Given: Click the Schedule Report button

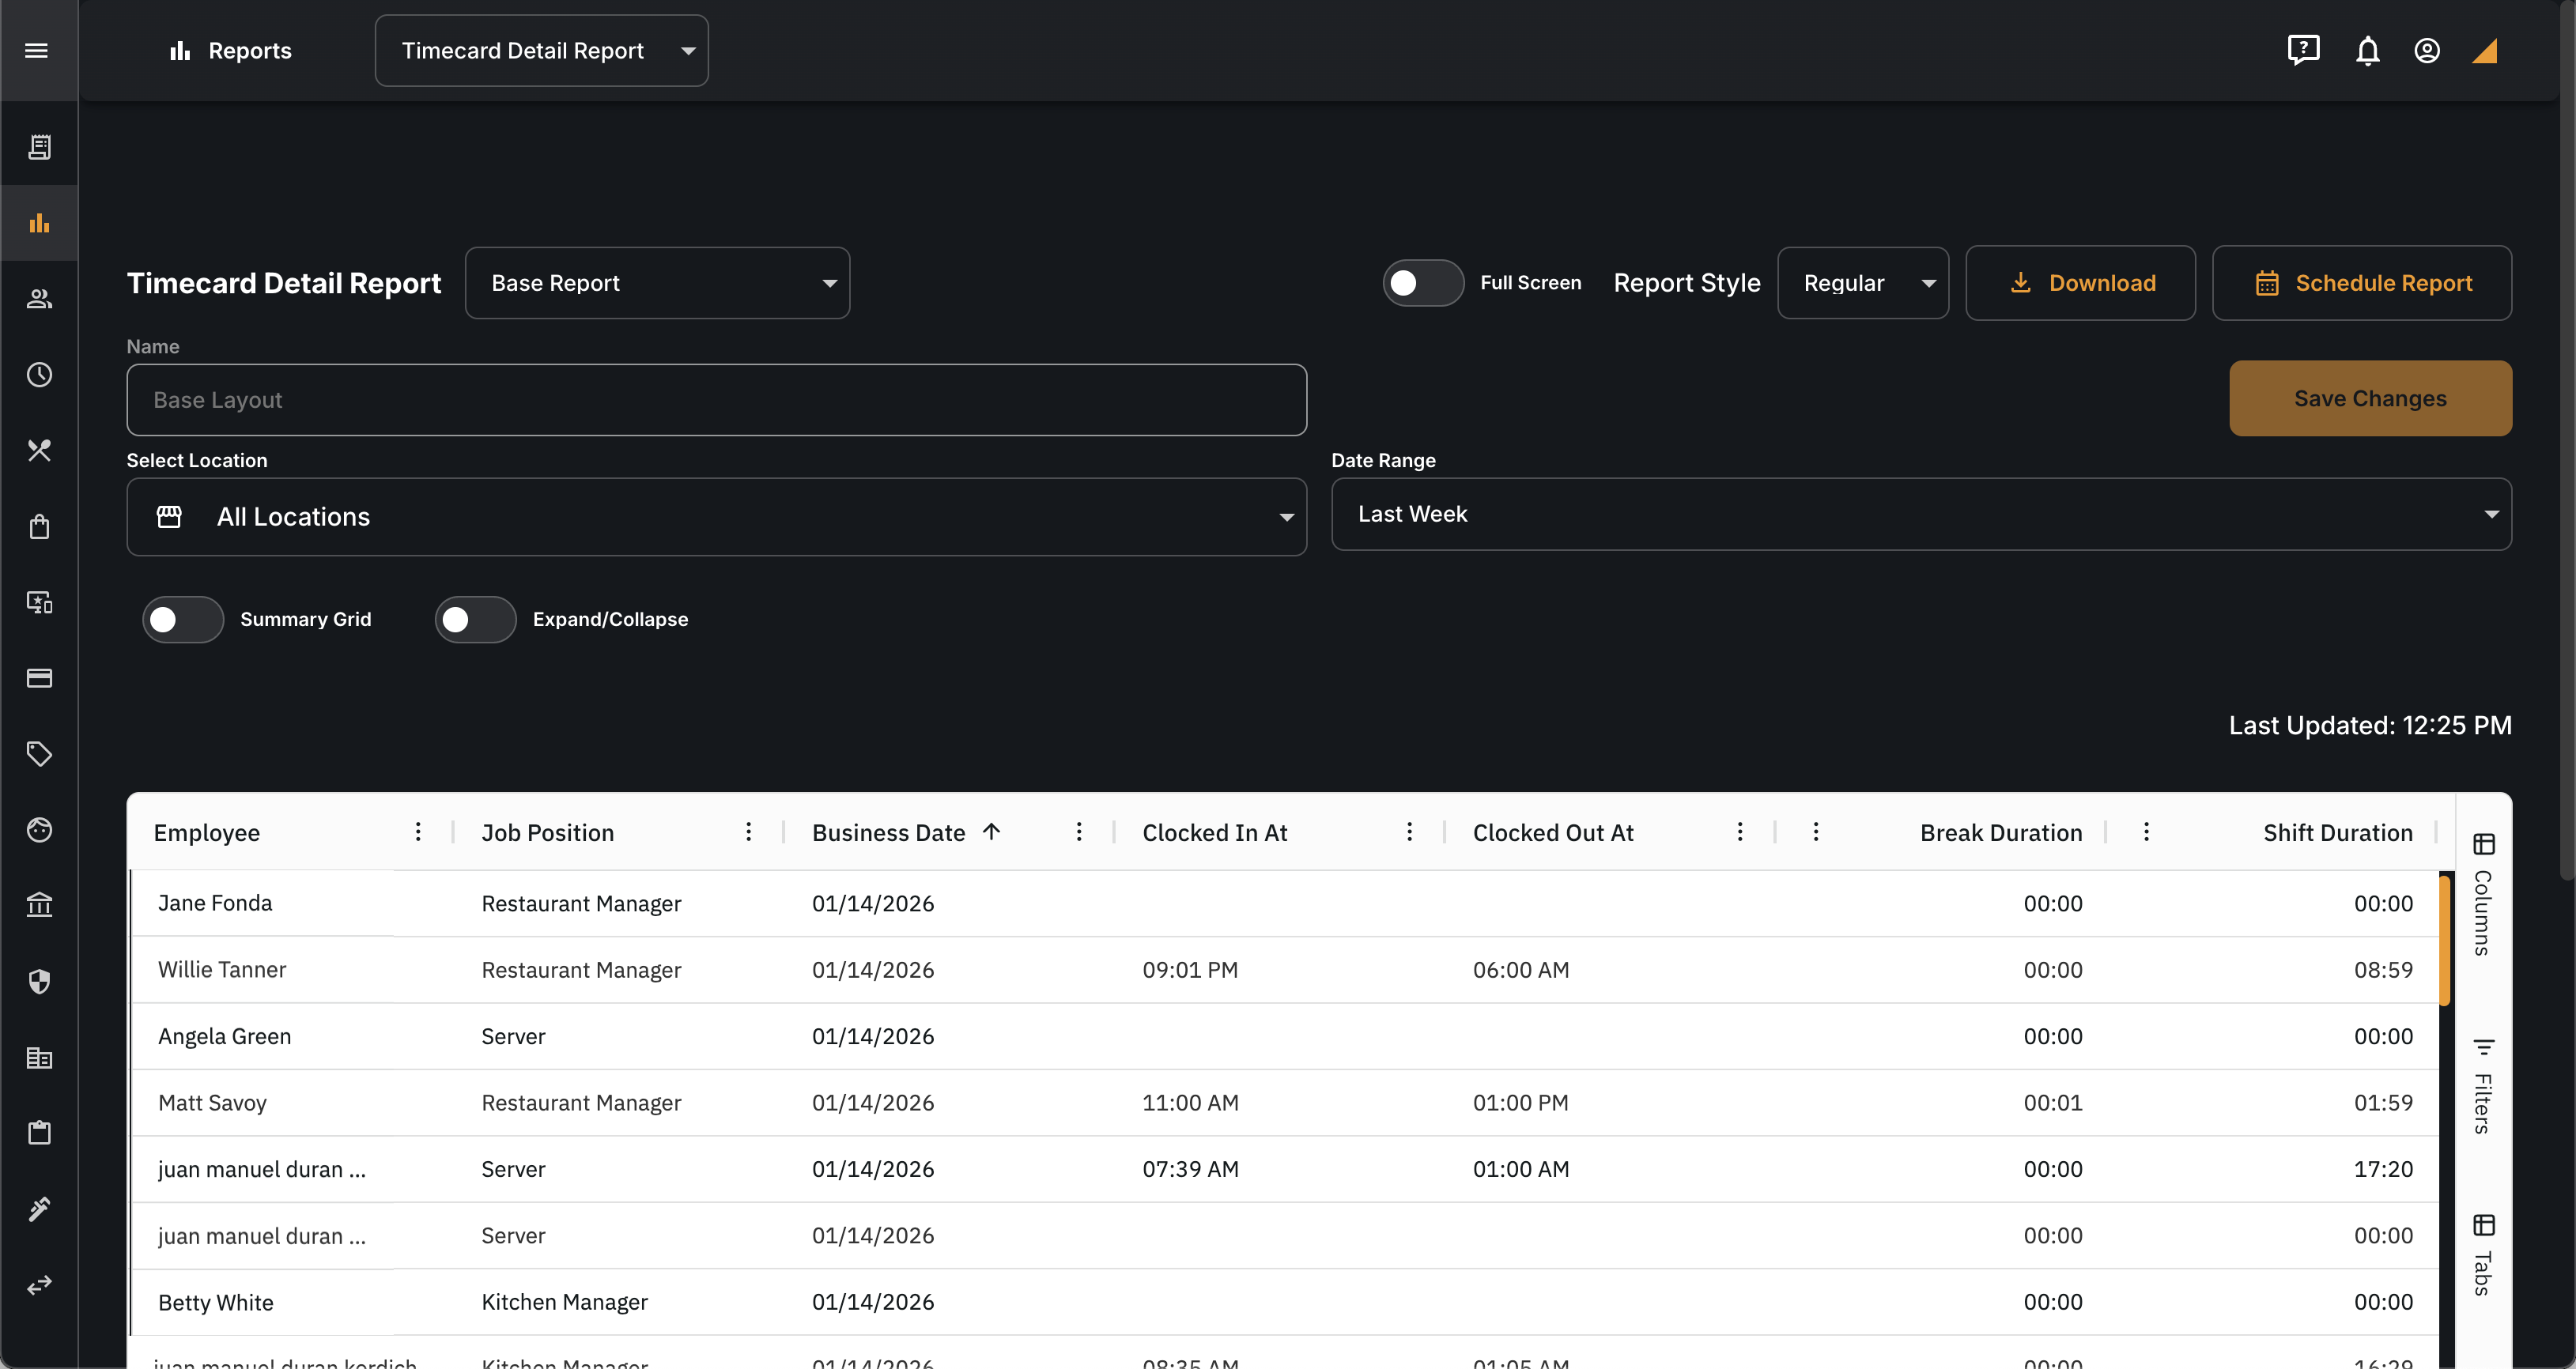Looking at the screenshot, I should tap(2361, 283).
